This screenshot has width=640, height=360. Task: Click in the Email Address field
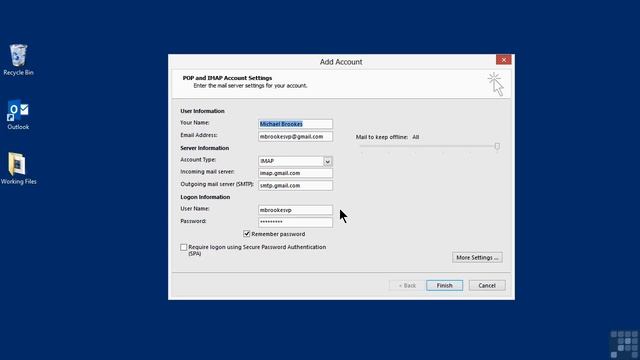pos(296,136)
